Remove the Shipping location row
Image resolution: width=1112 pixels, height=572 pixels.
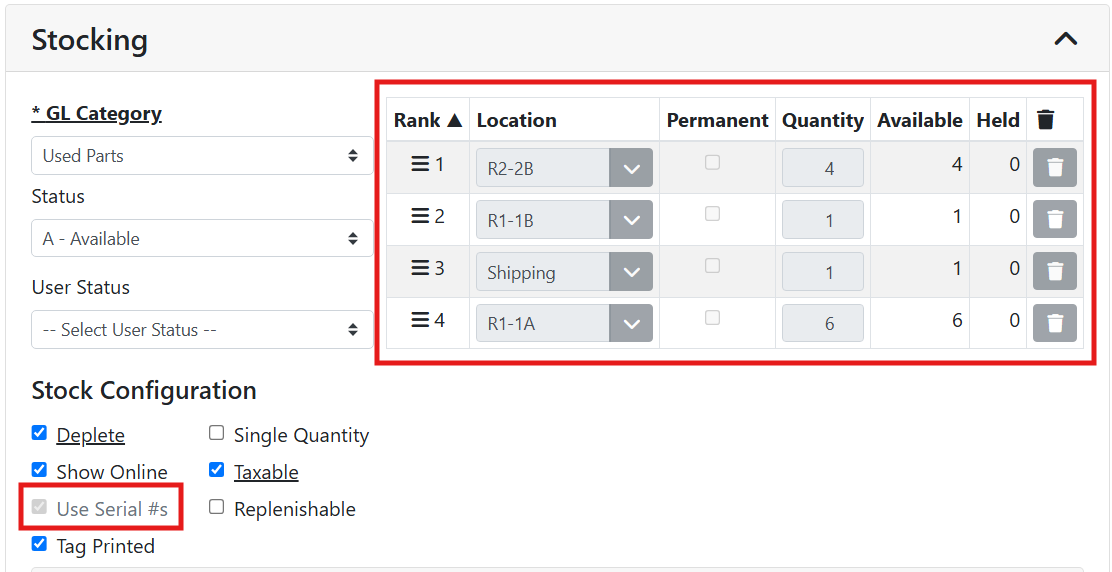(x=1054, y=271)
